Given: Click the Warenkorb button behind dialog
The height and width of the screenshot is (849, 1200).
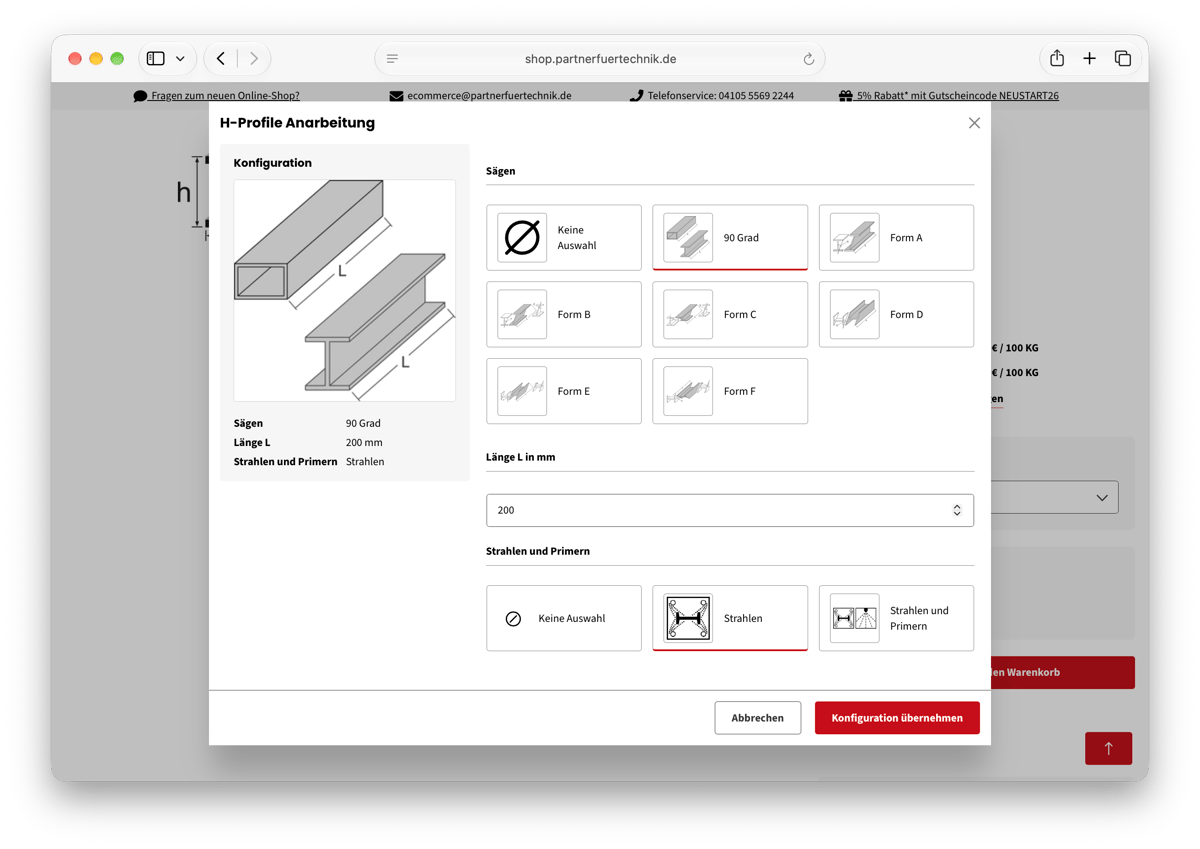Looking at the screenshot, I should click(1062, 673).
